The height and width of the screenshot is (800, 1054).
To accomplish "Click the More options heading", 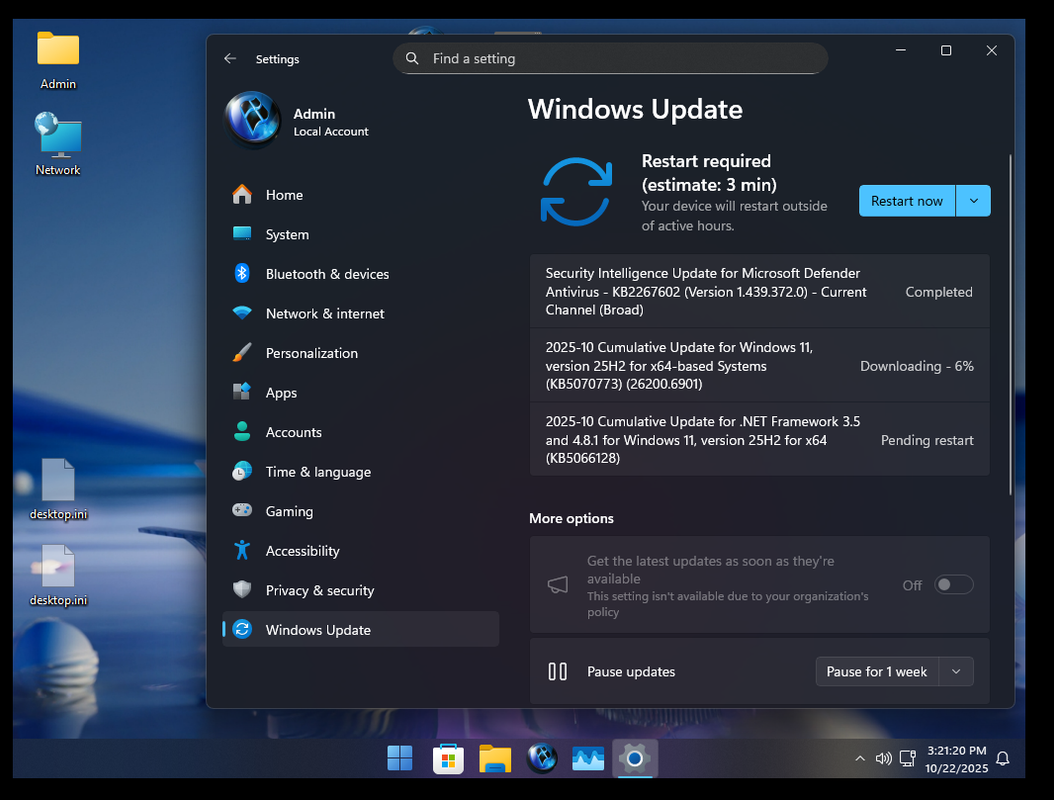I will tap(571, 518).
